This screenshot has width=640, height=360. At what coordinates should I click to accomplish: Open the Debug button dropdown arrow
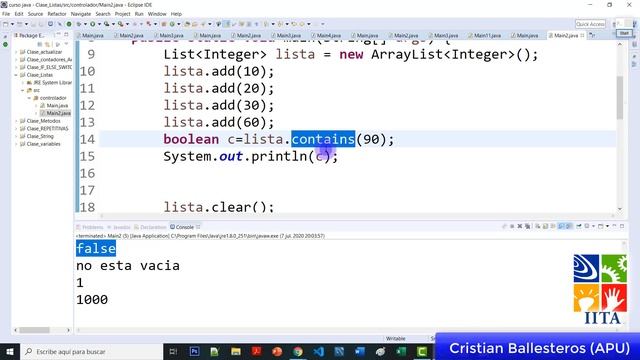pos(85,24)
